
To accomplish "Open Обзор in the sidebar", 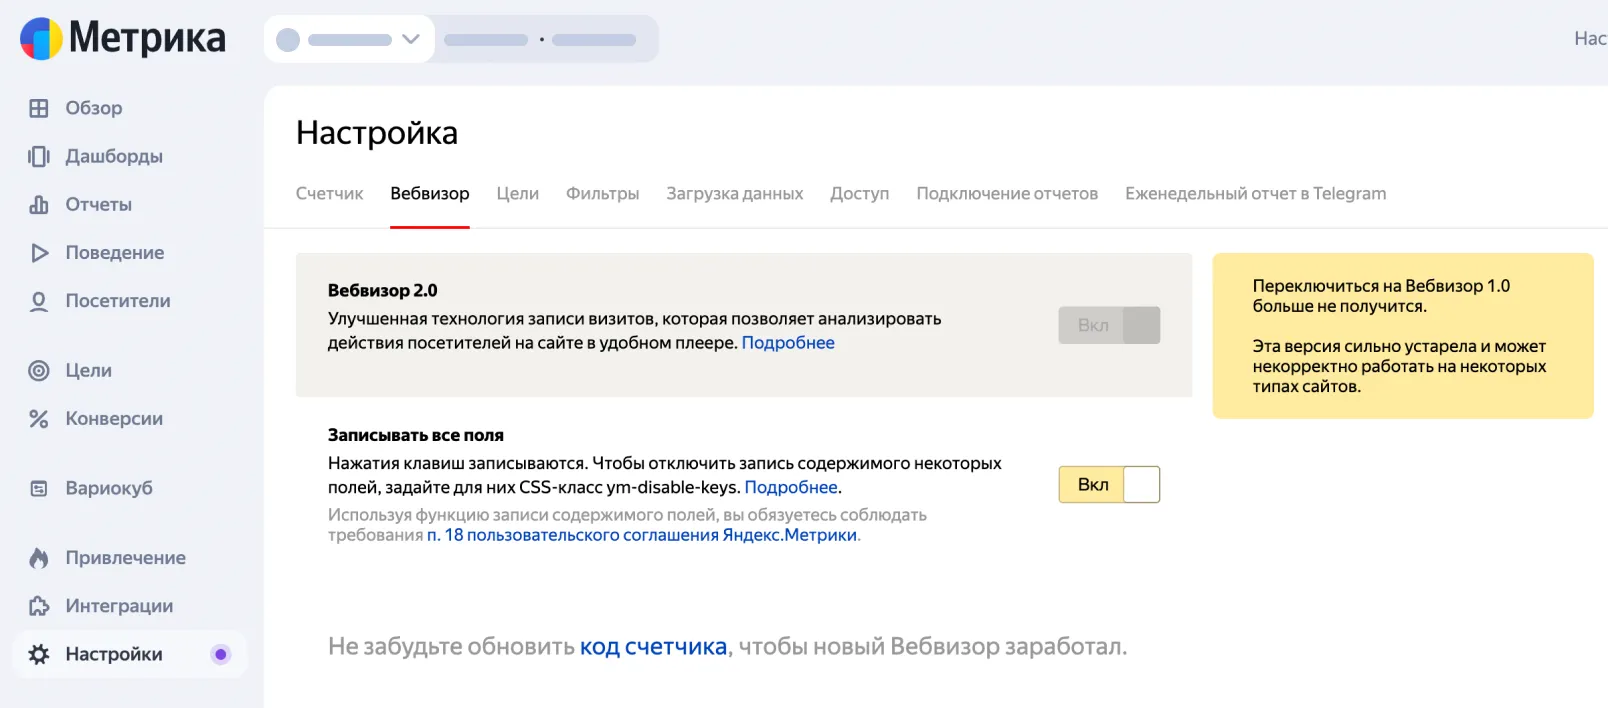I will click(x=94, y=108).
